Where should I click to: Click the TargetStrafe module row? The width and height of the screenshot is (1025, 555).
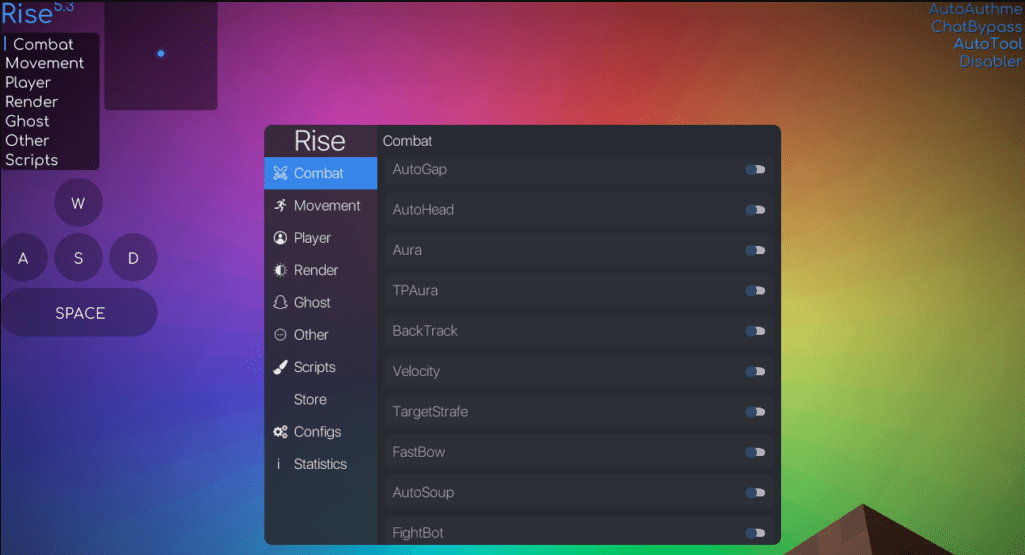click(x=579, y=412)
